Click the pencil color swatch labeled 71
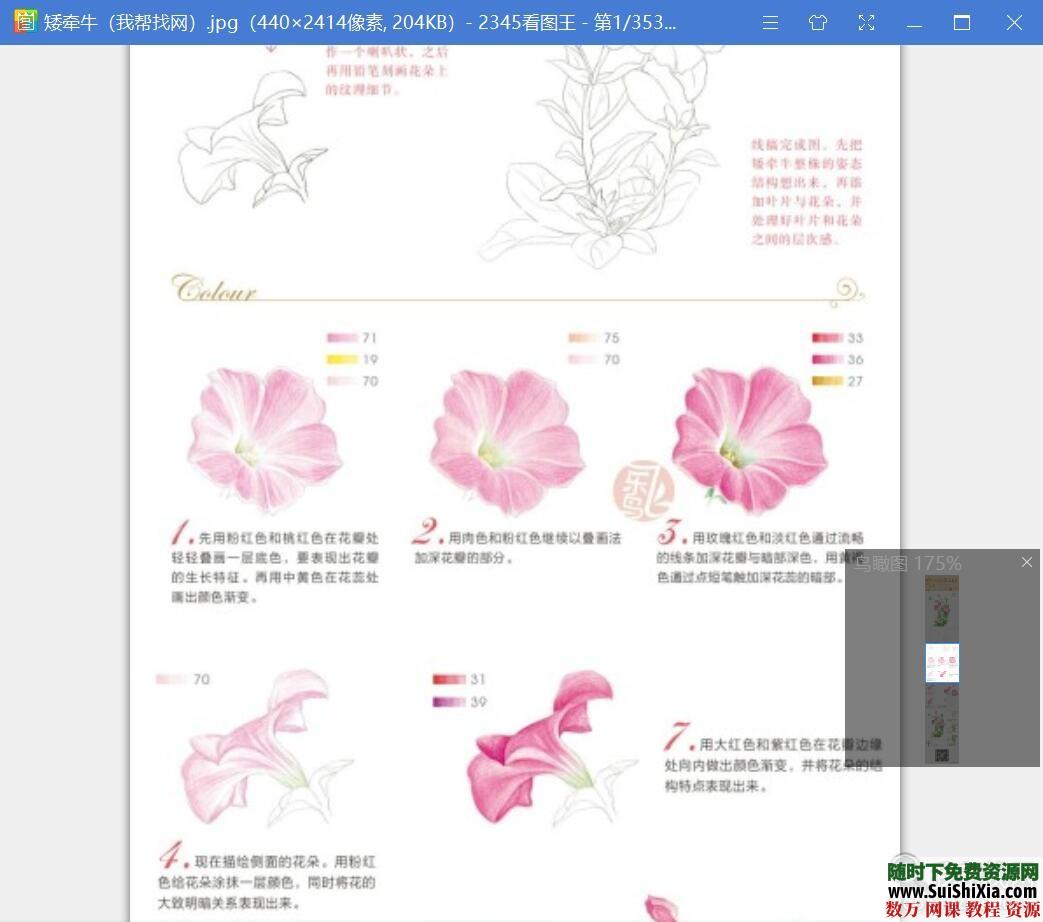The height and width of the screenshot is (922, 1043). coord(340,338)
